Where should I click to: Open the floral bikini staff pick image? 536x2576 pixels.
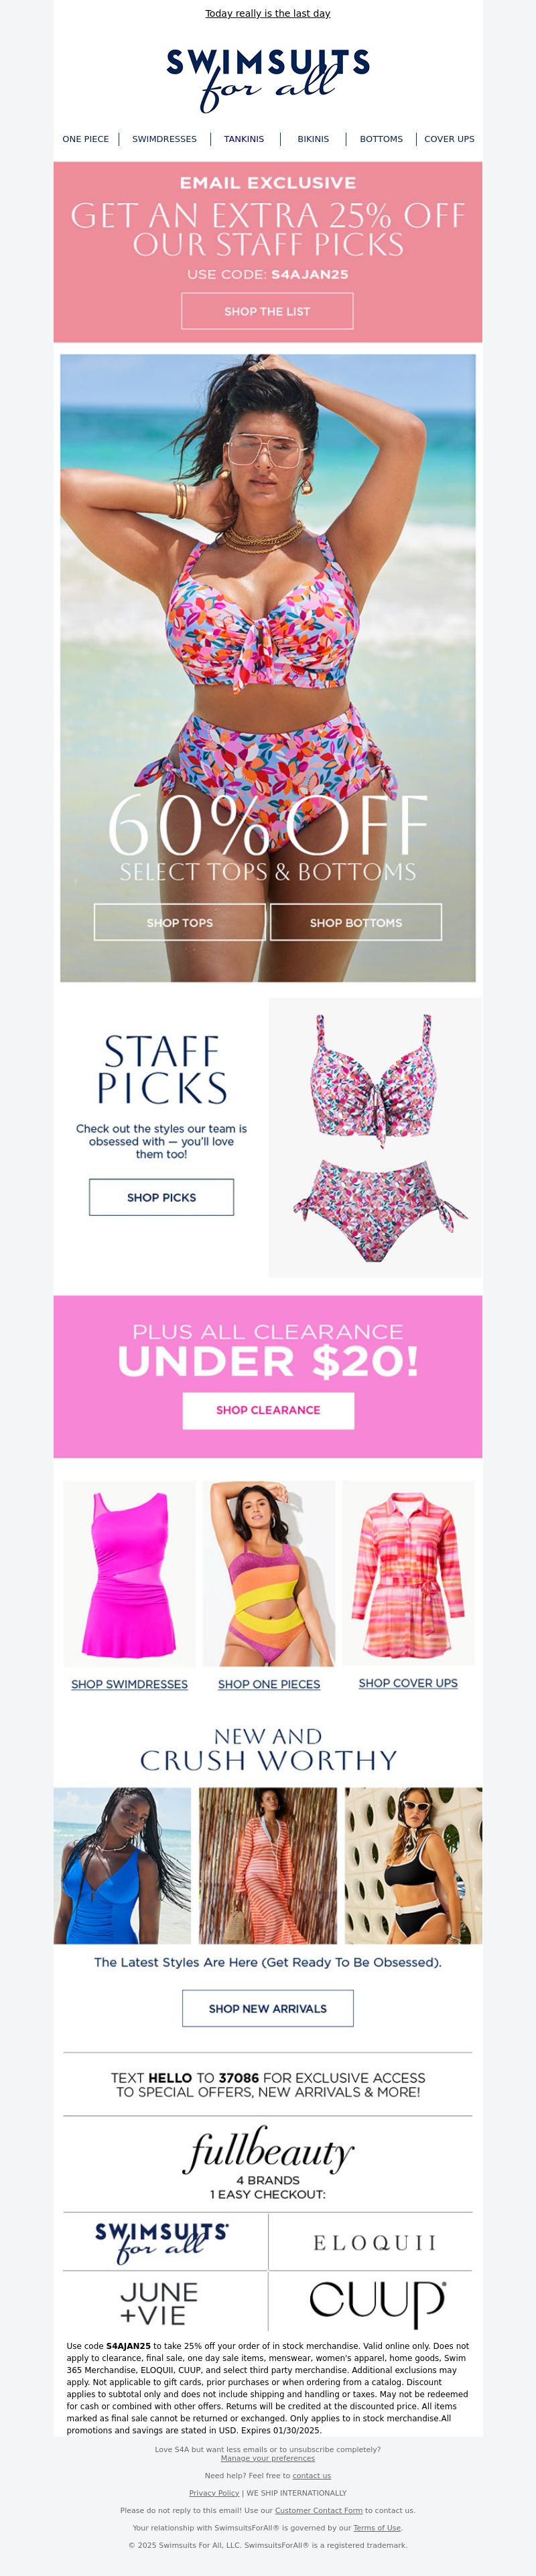(x=376, y=1138)
